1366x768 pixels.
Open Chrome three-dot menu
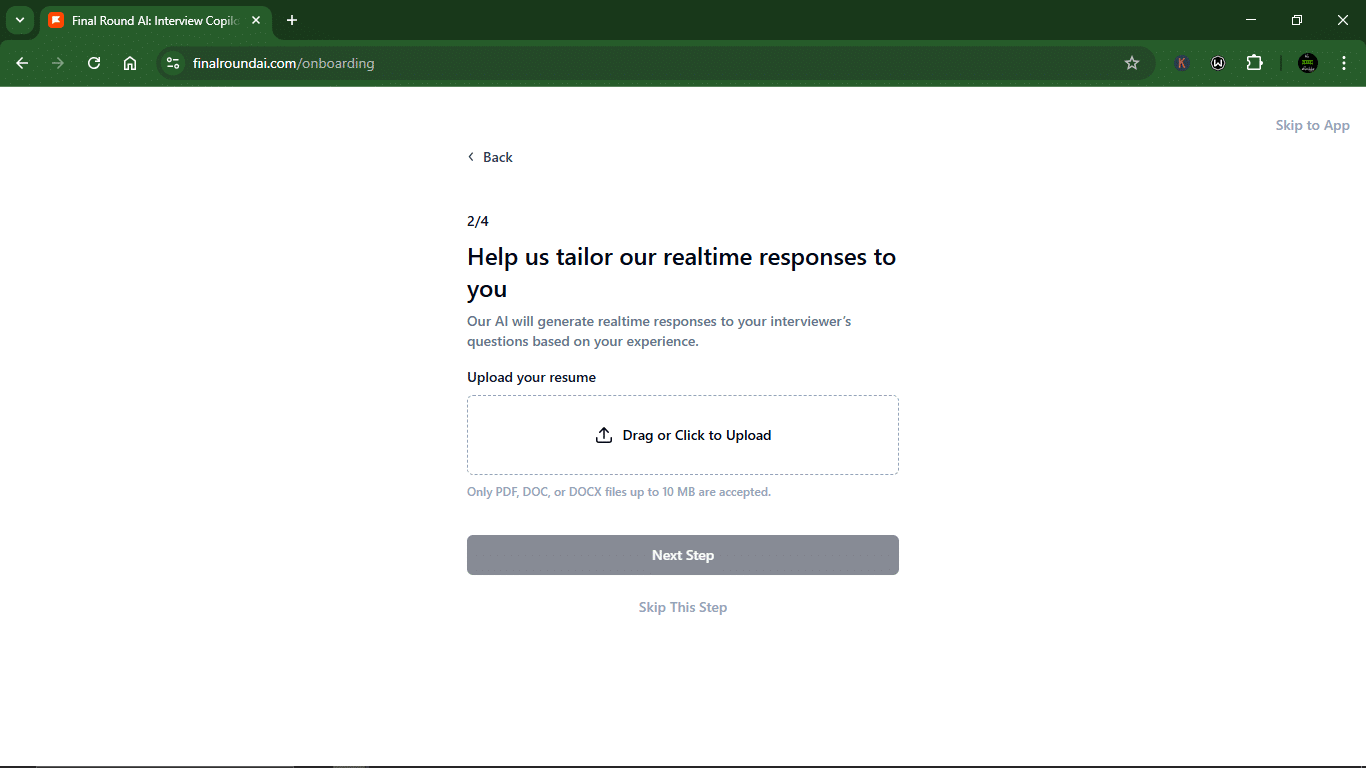tap(1344, 63)
